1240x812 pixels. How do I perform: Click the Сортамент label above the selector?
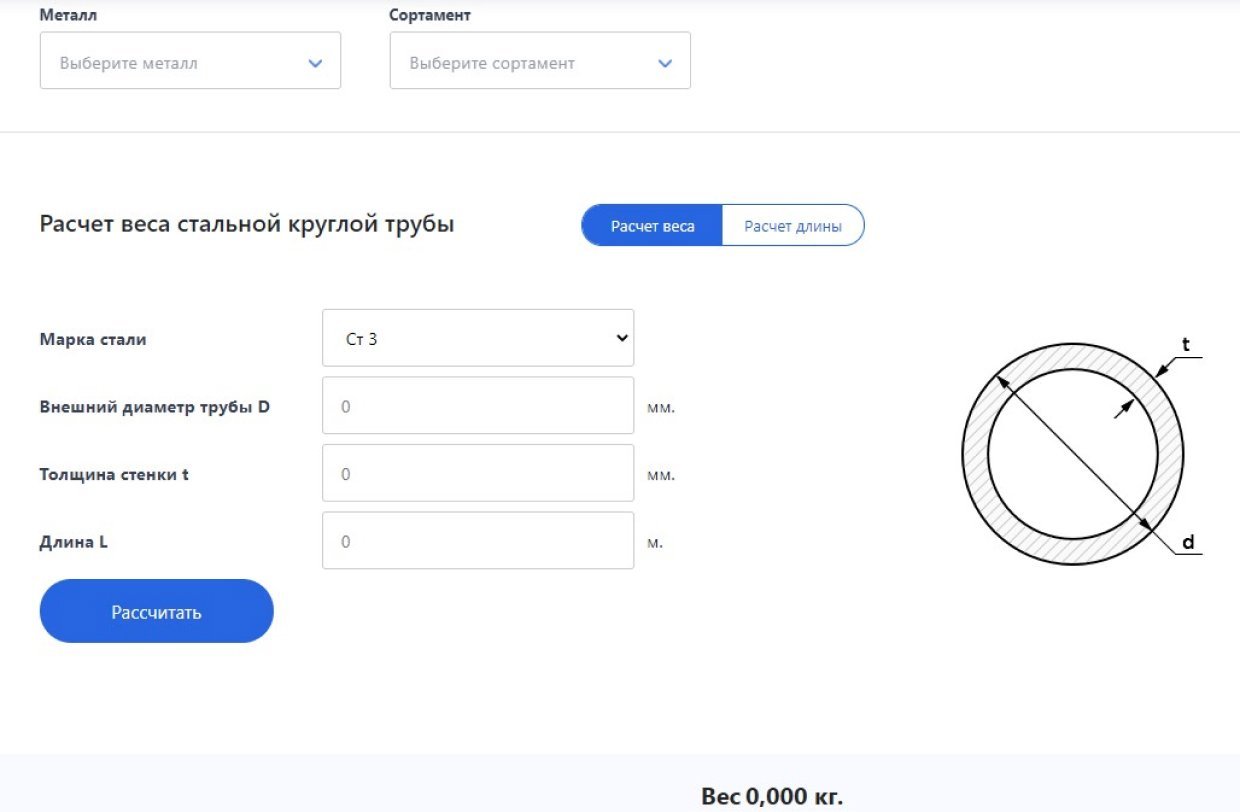(430, 16)
